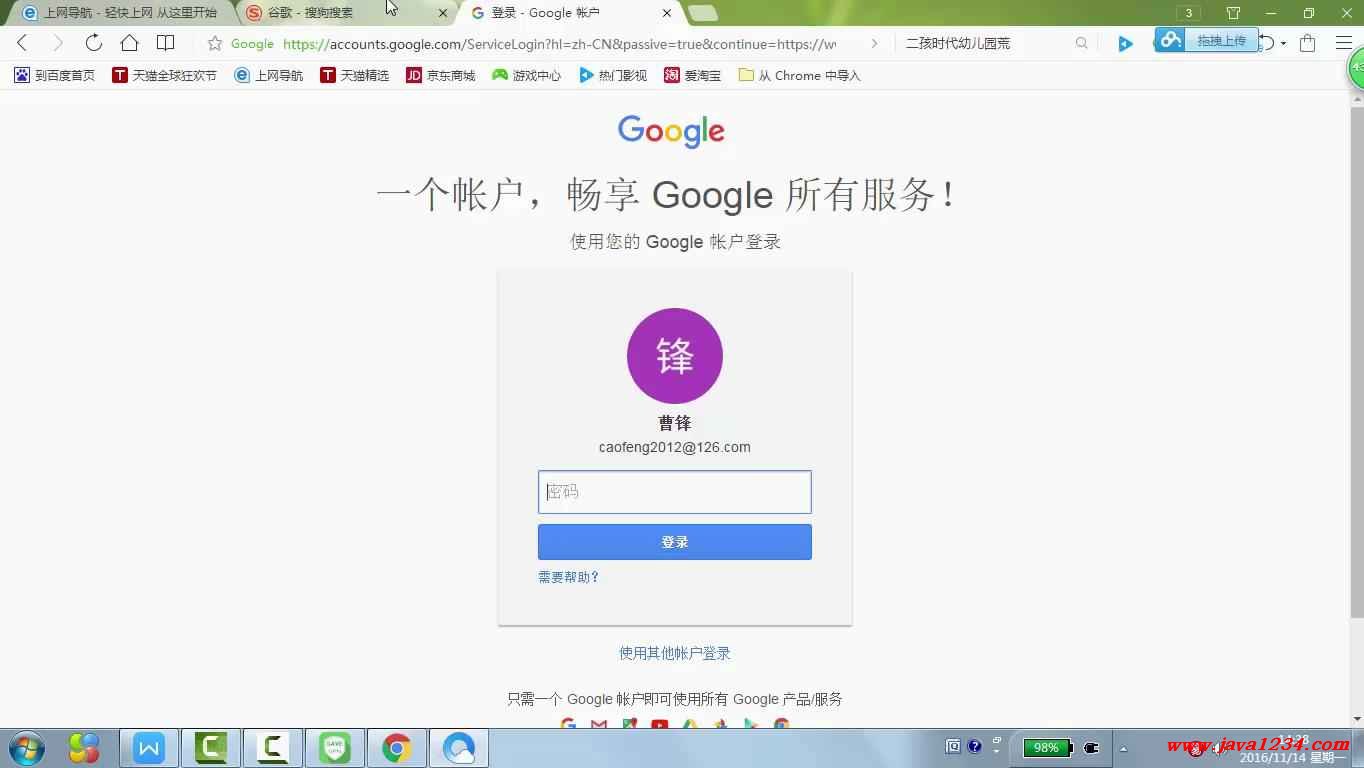This screenshot has height=768, width=1364.
Task: Open the undo-closed-tab dropdown arrow
Action: [1283, 44]
